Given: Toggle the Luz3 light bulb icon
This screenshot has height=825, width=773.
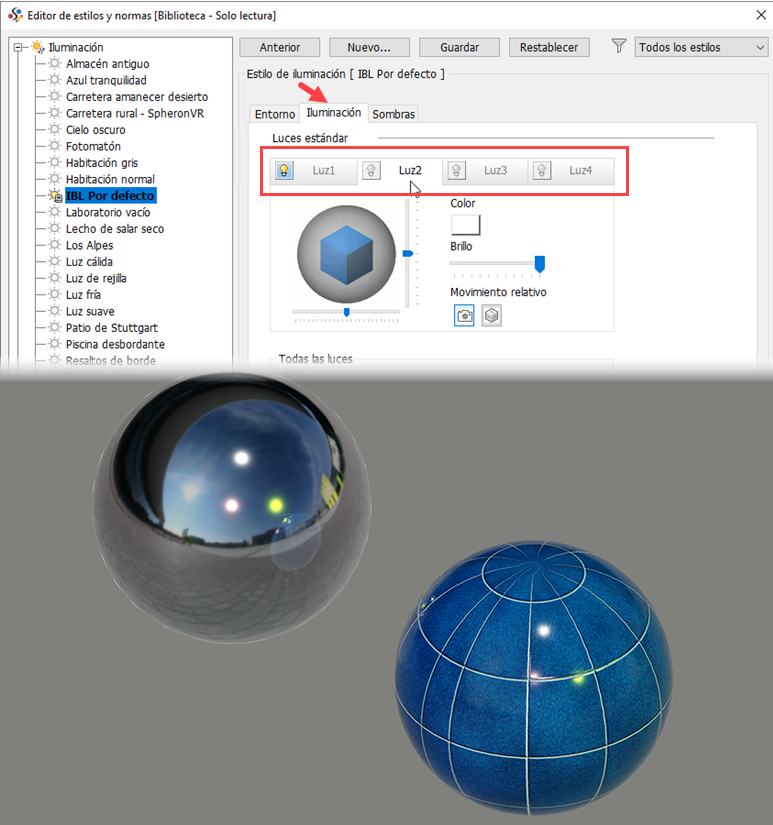Looking at the screenshot, I should 456,170.
